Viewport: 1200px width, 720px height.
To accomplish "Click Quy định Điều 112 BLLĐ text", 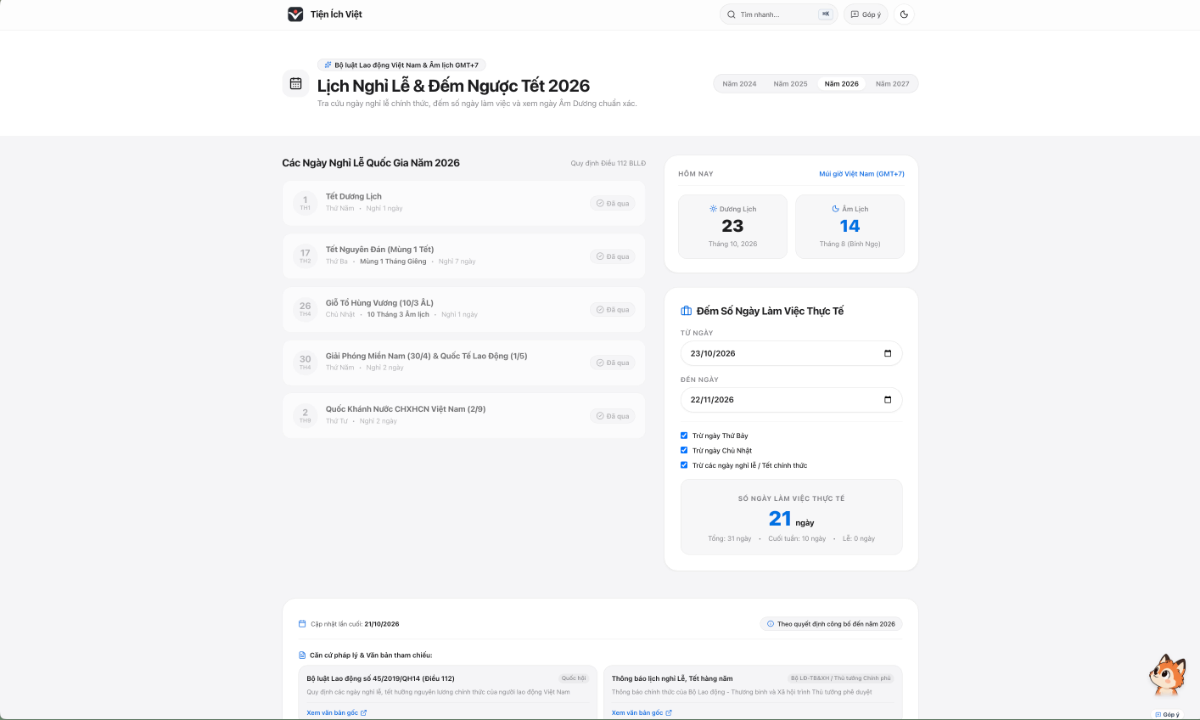I will coord(608,163).
